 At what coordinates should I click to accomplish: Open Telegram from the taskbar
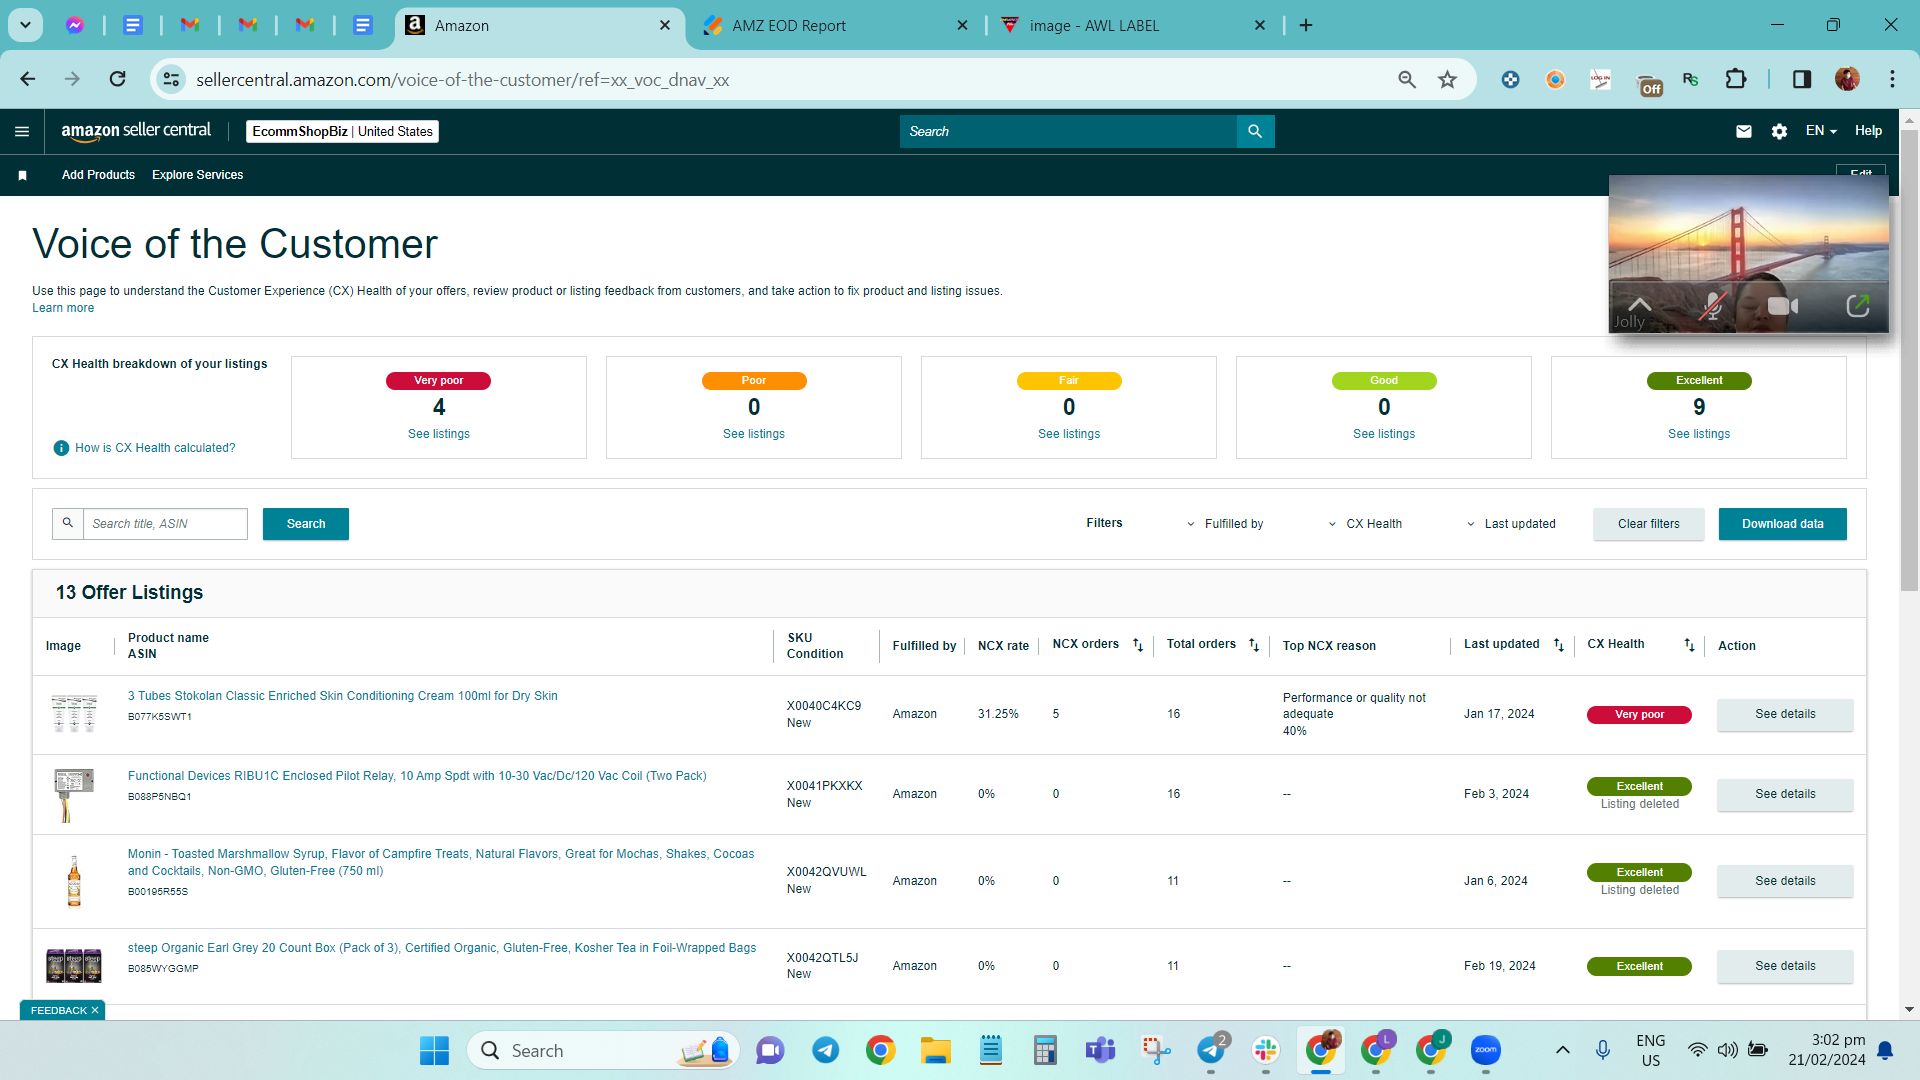coord(825,1050)
